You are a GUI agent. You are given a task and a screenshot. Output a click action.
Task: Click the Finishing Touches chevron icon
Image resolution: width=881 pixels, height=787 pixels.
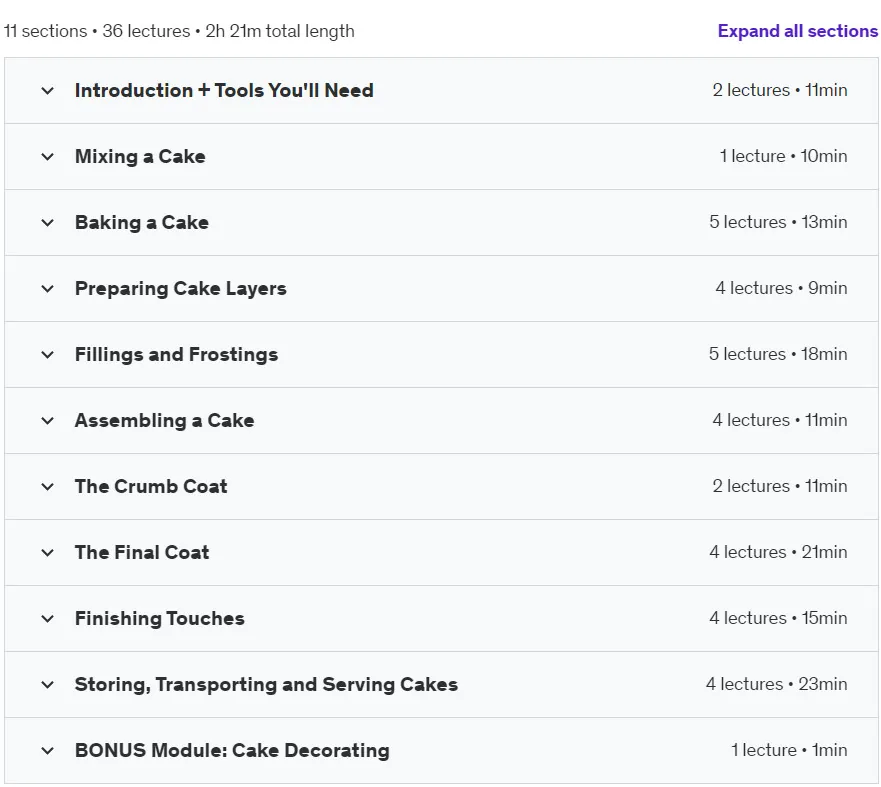click(48, 618)
